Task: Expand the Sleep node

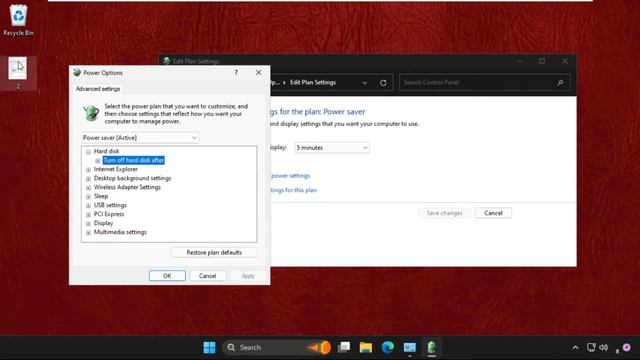Action: (88, 196)
